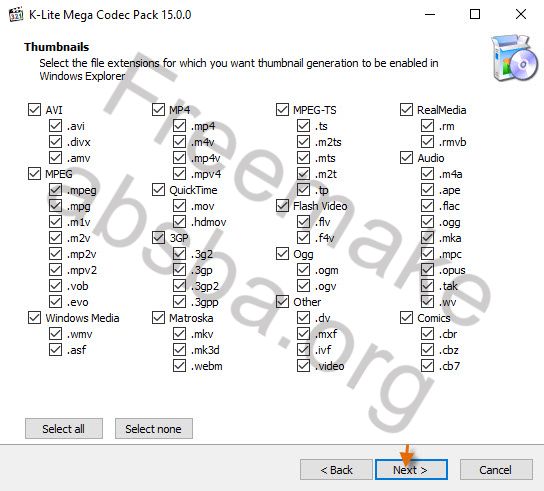The width and height of the screenshot is (544, 491).
Task: Click the Select all button
Action: (x=64, y=429)
